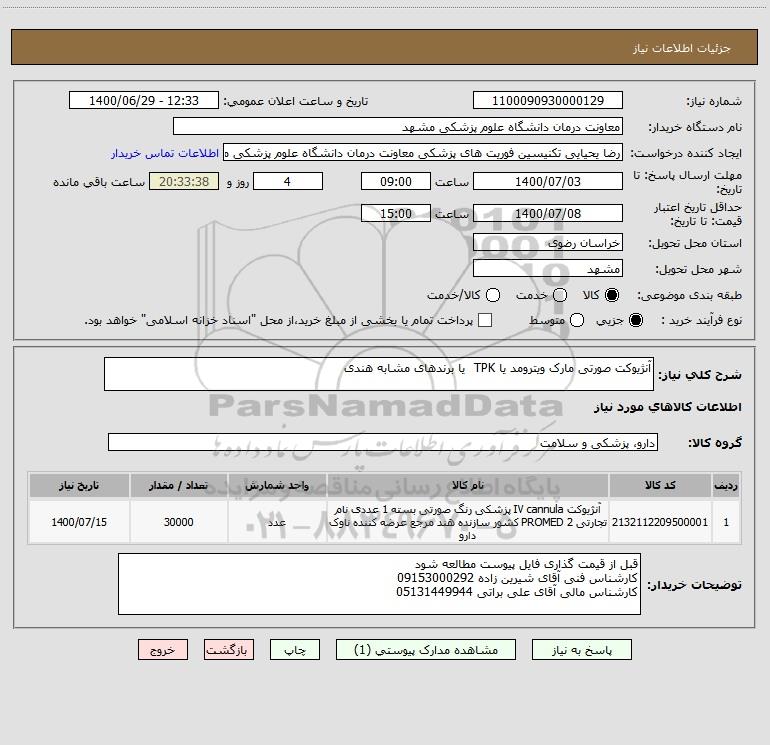The image size is (770, 745).
Task: Click the کد کالا column header
Action: point(660,486)
